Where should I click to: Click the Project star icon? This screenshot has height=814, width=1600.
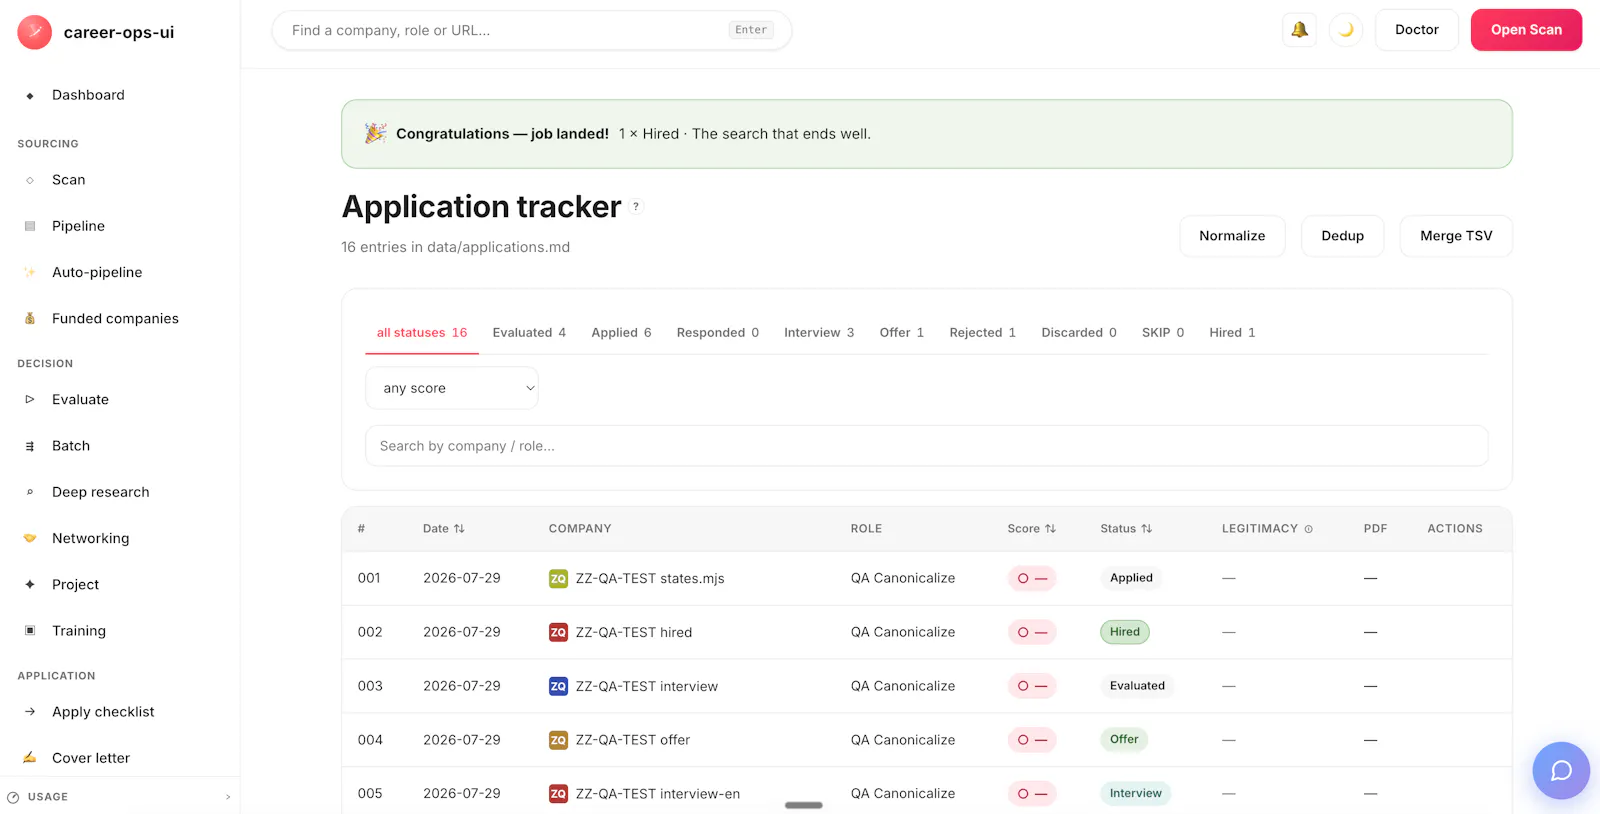click(x=30, y=584)
